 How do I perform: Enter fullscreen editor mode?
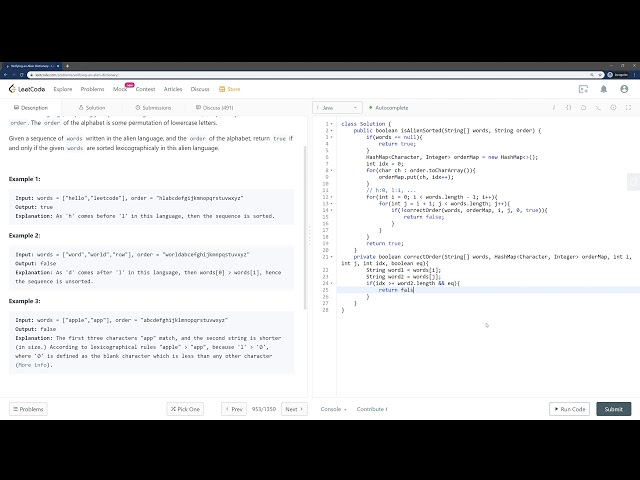coord(628,108)
